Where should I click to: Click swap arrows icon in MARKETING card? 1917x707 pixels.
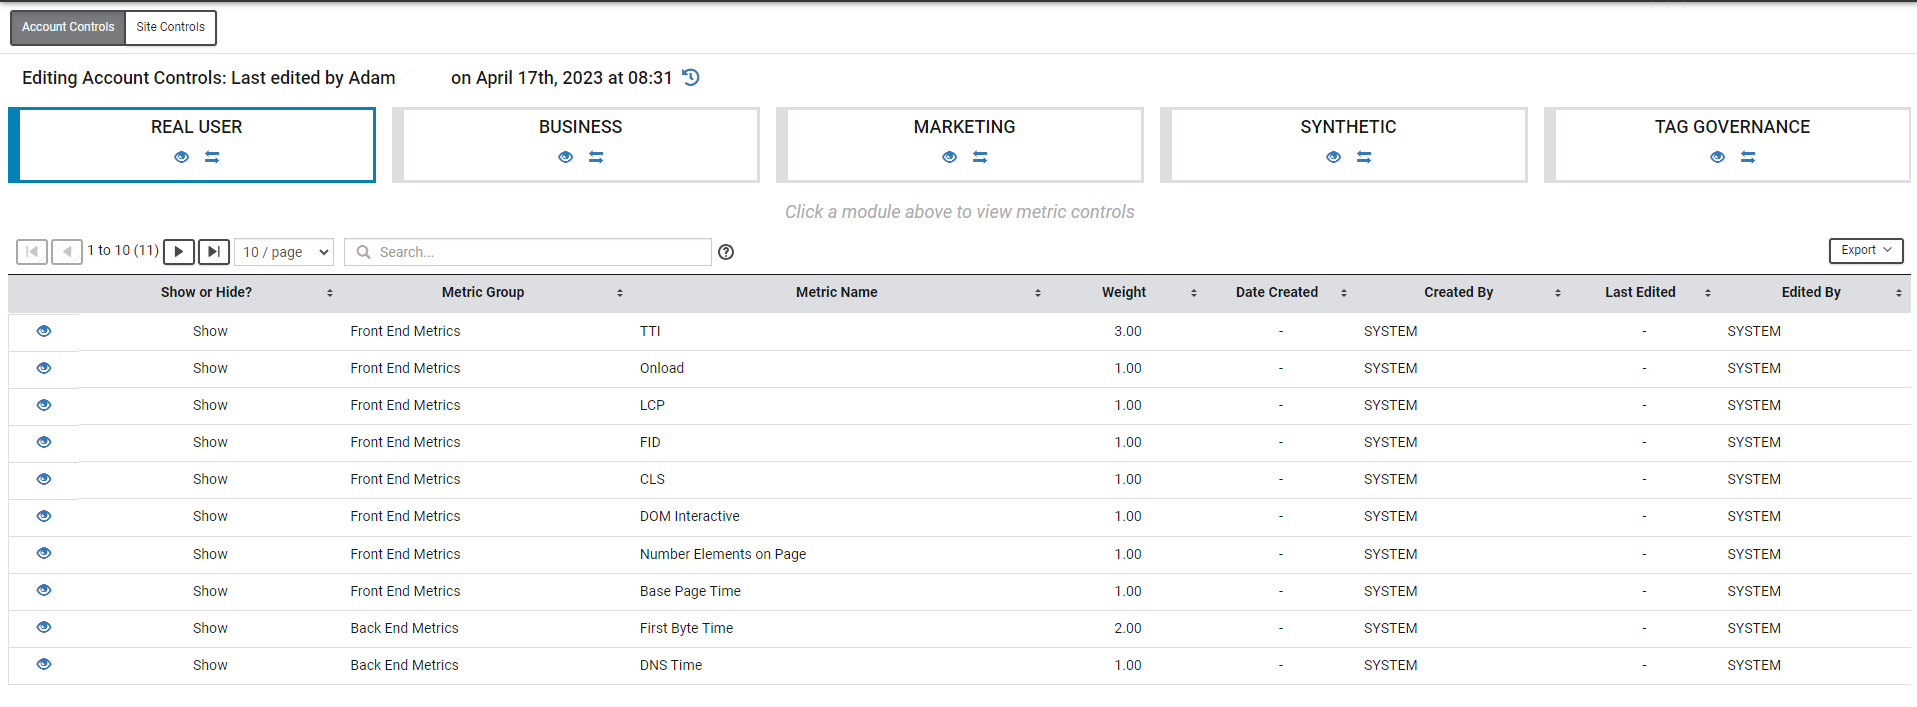click(980, 157)
